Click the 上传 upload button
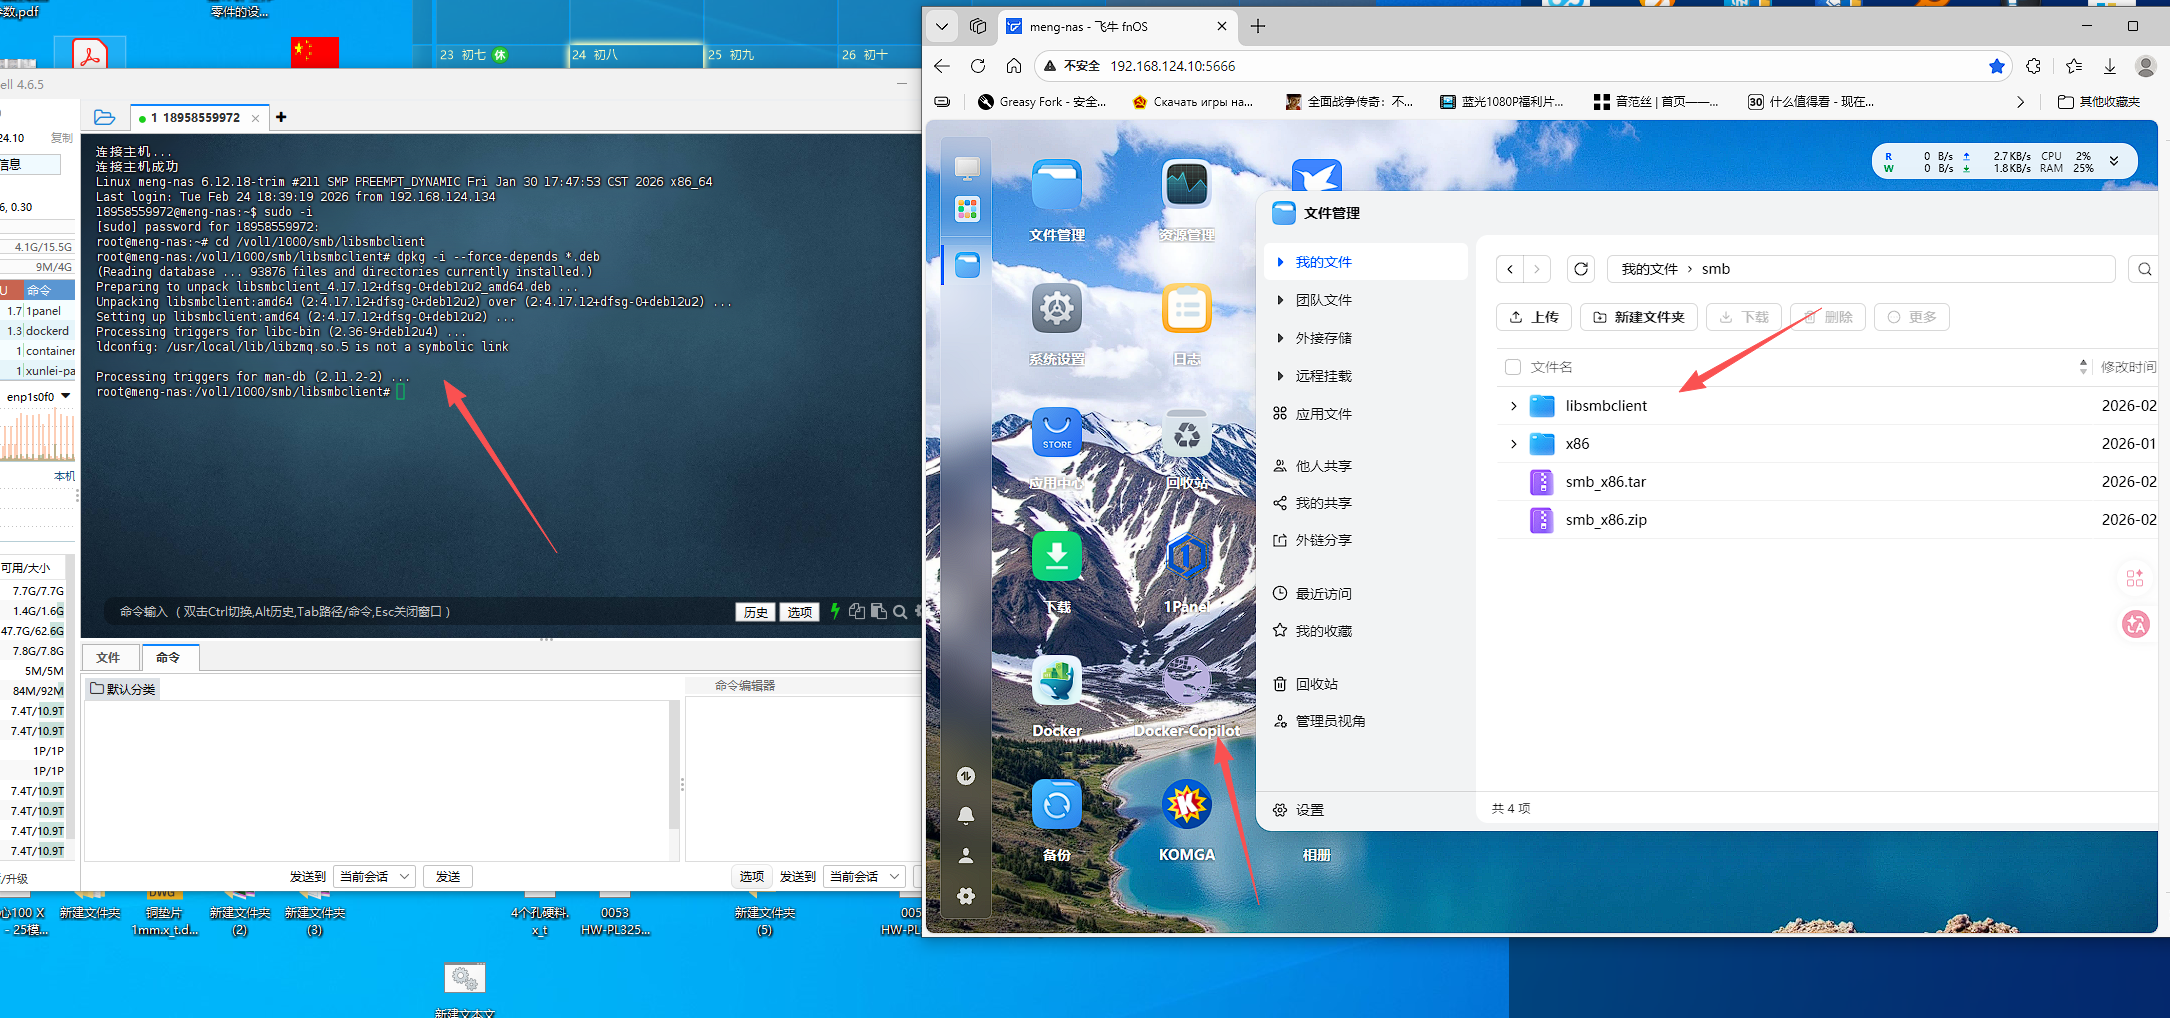Image resolution: width=2170 pixels, height=1018 pixels. click(1534, 317)
